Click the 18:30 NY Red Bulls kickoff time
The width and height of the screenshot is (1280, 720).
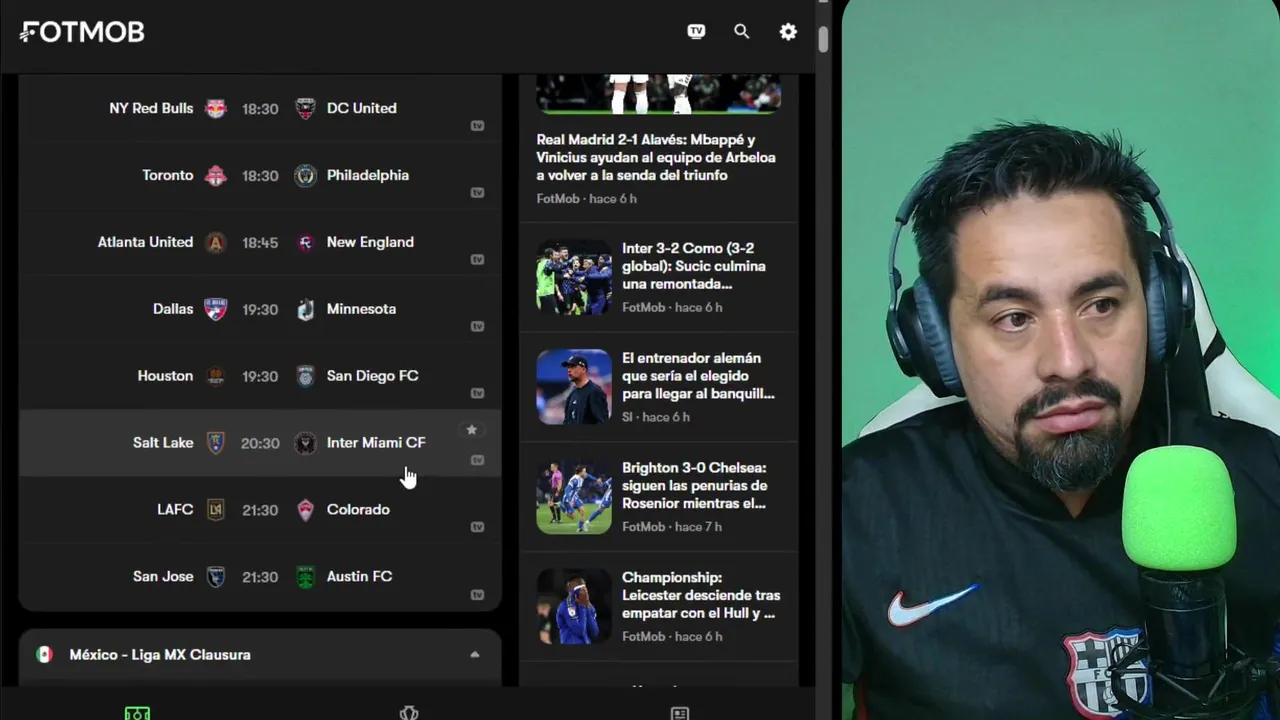coord(260,109)
